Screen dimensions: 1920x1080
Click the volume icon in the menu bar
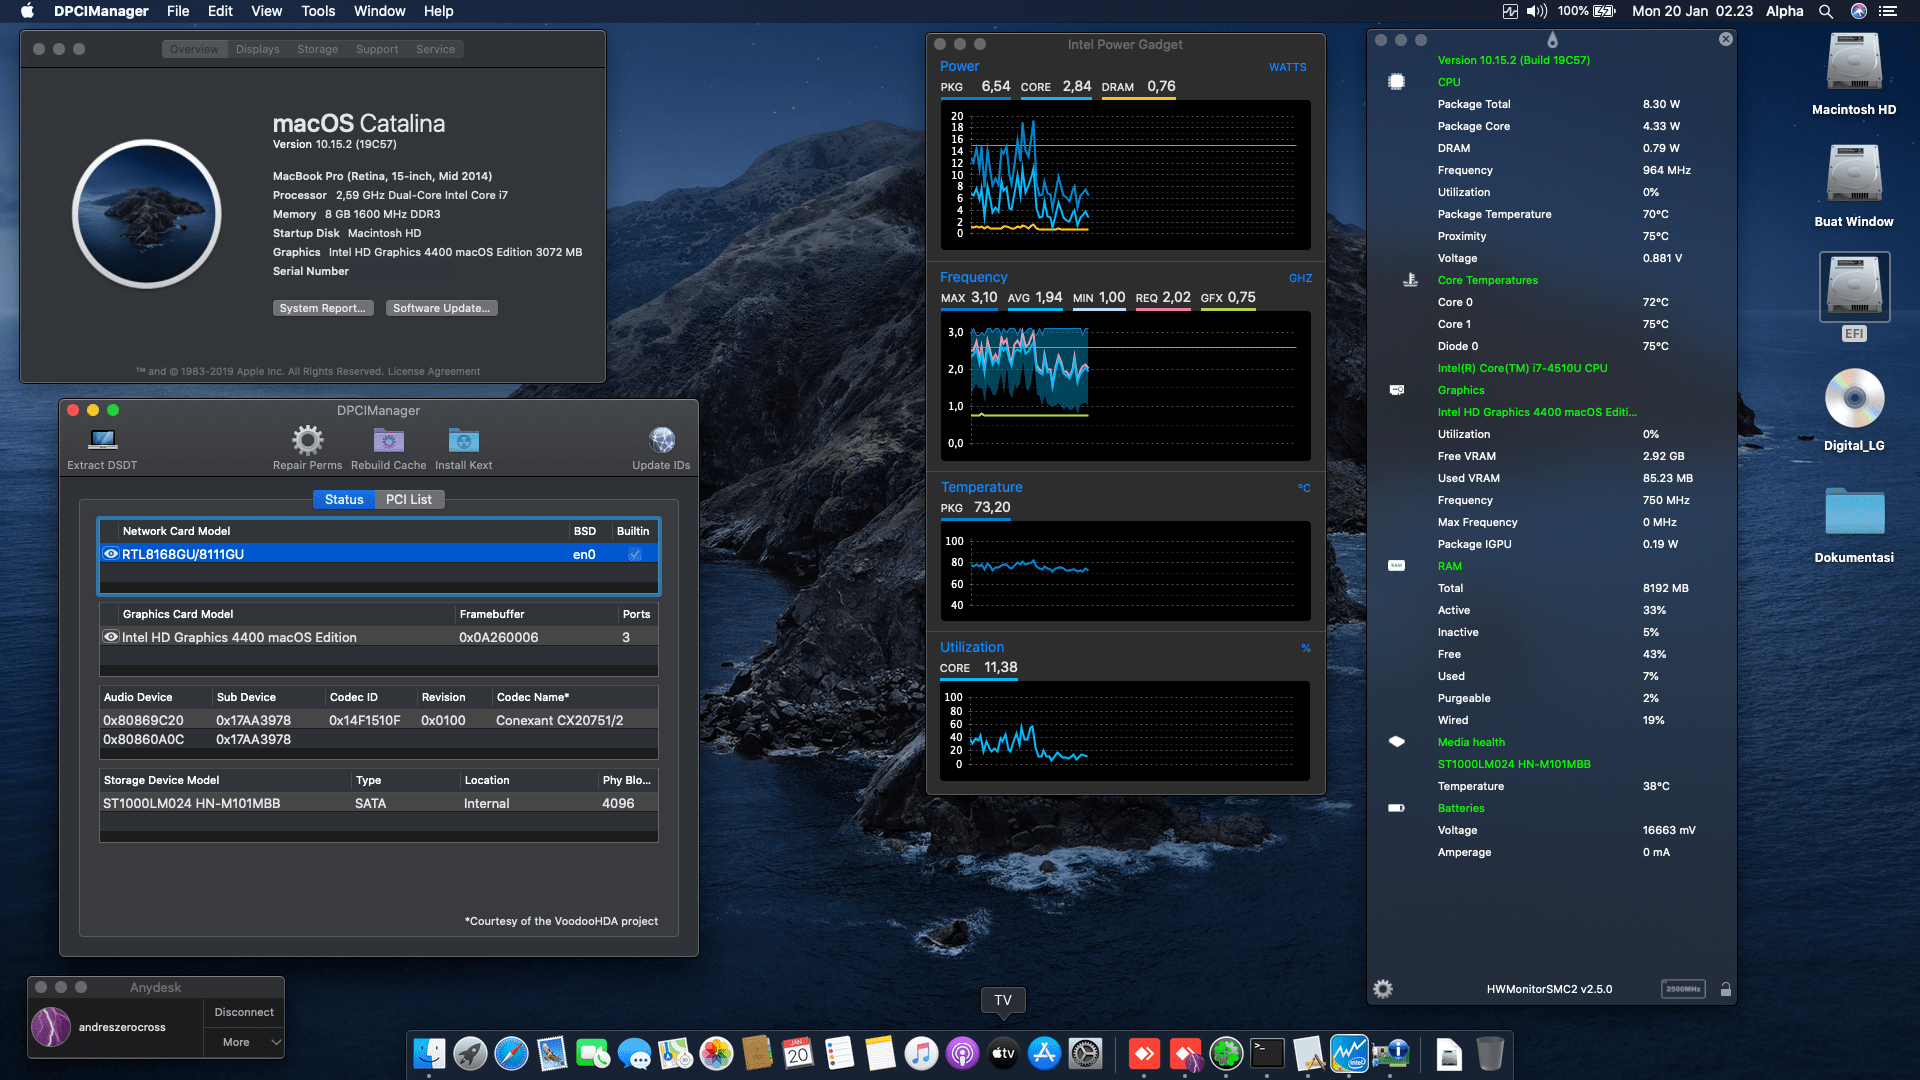tap(1536, 11)
